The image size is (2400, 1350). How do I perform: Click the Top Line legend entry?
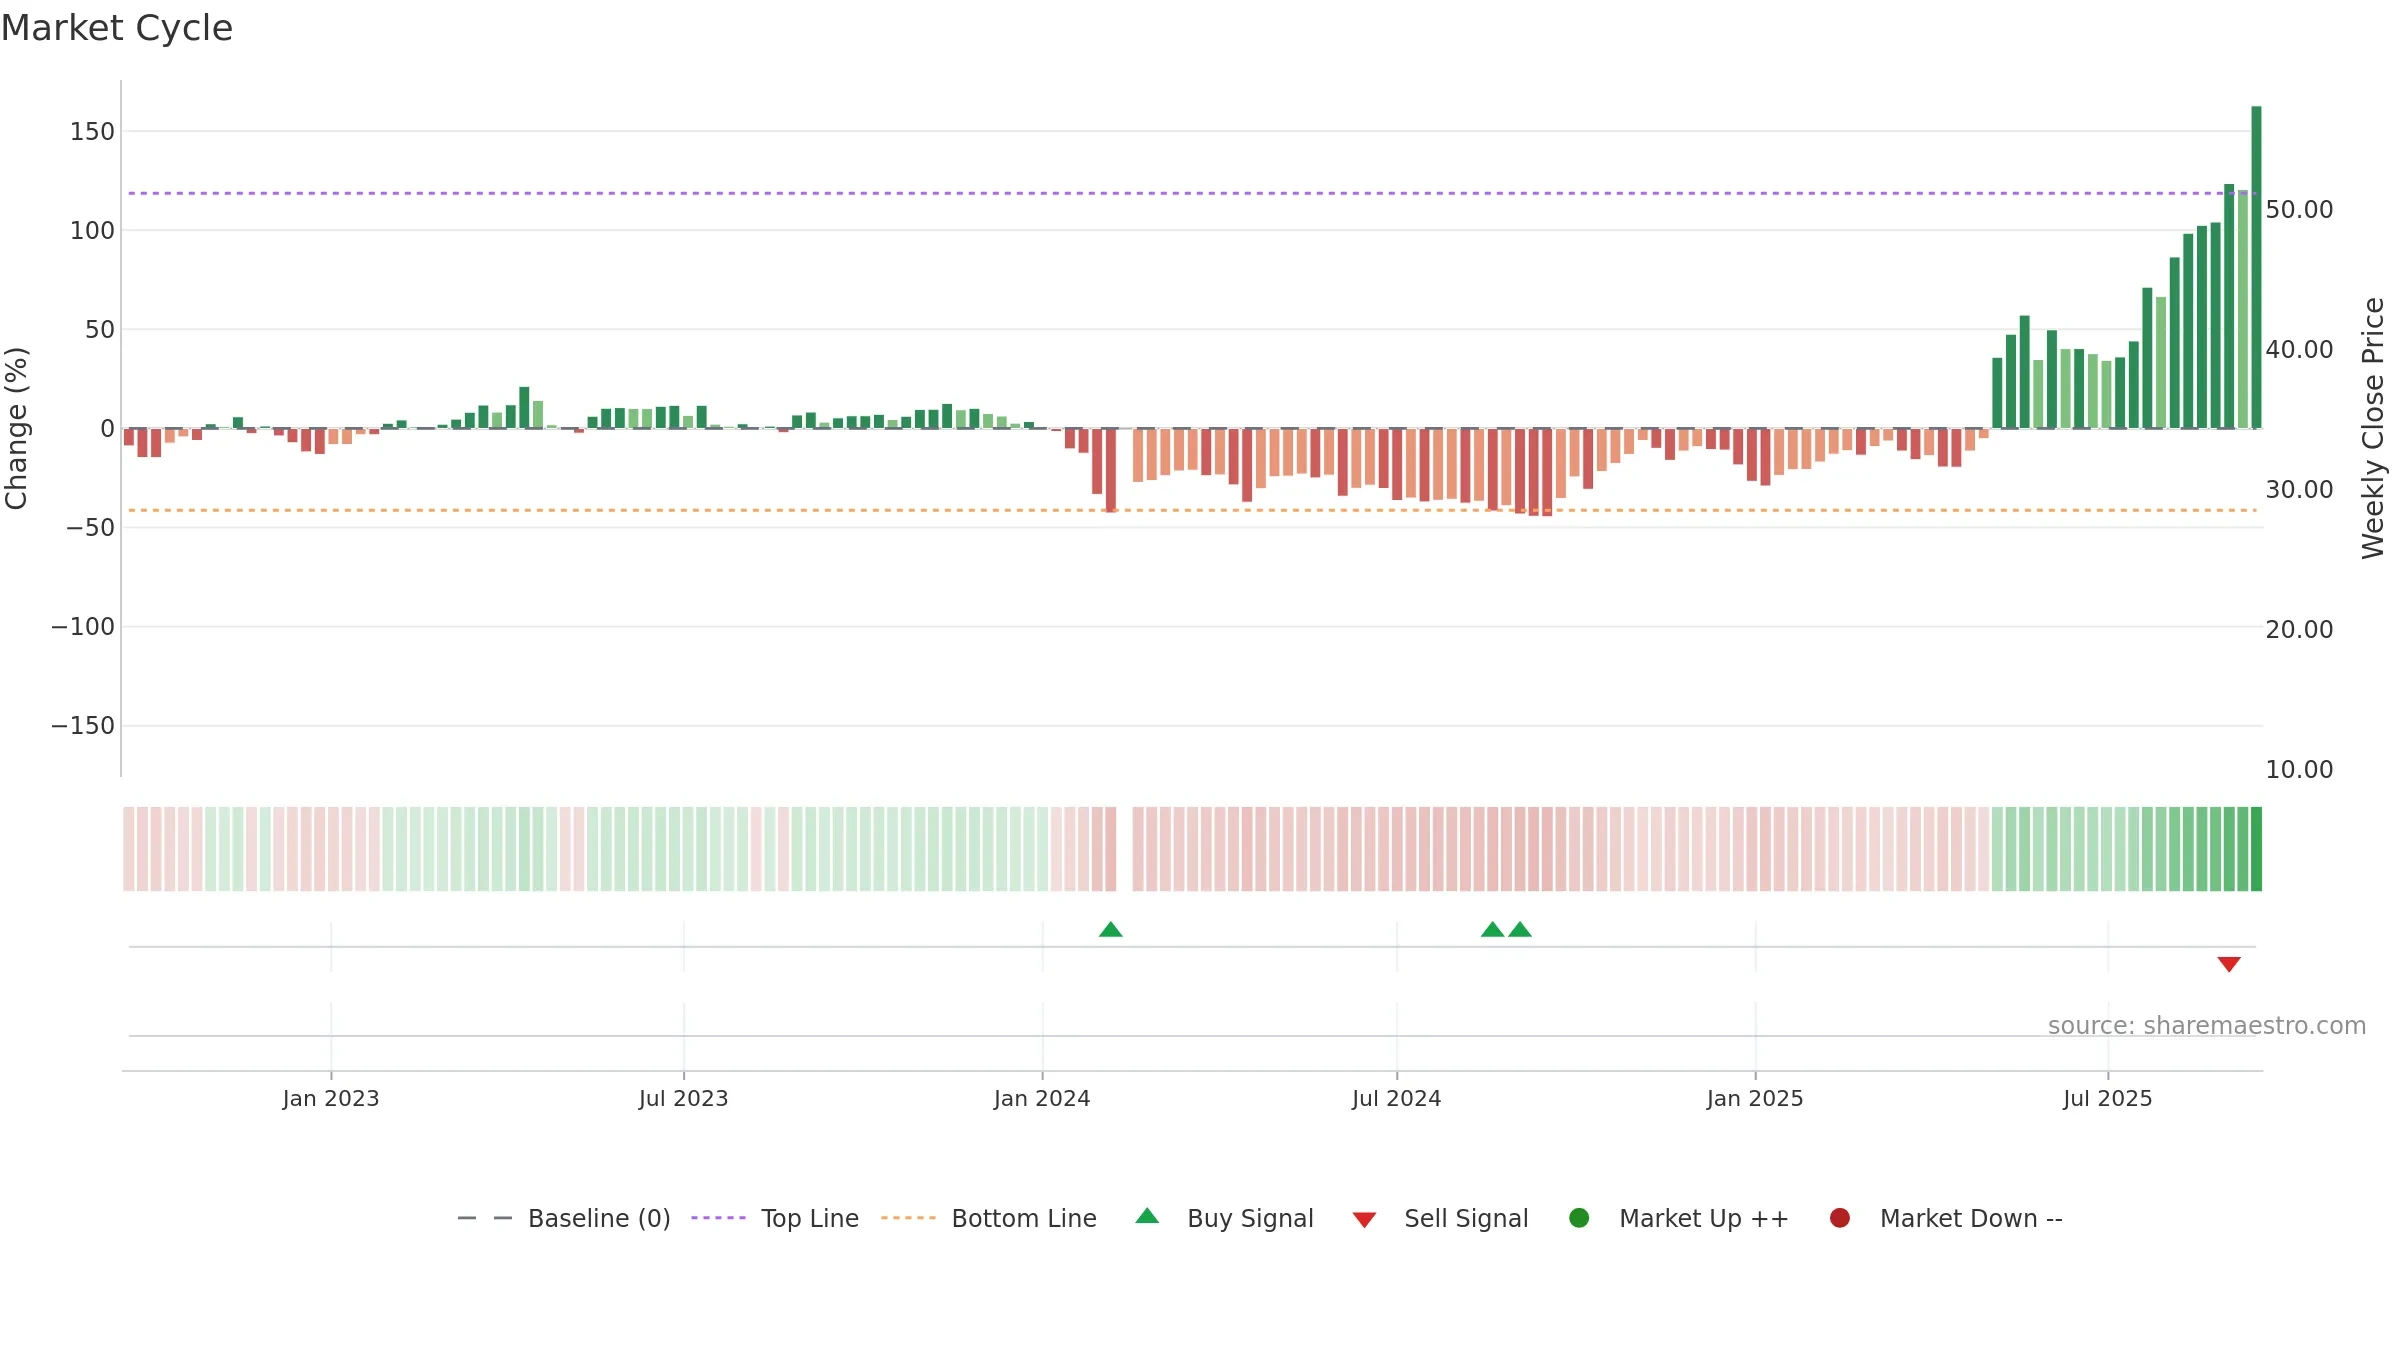coord(775,1218)
